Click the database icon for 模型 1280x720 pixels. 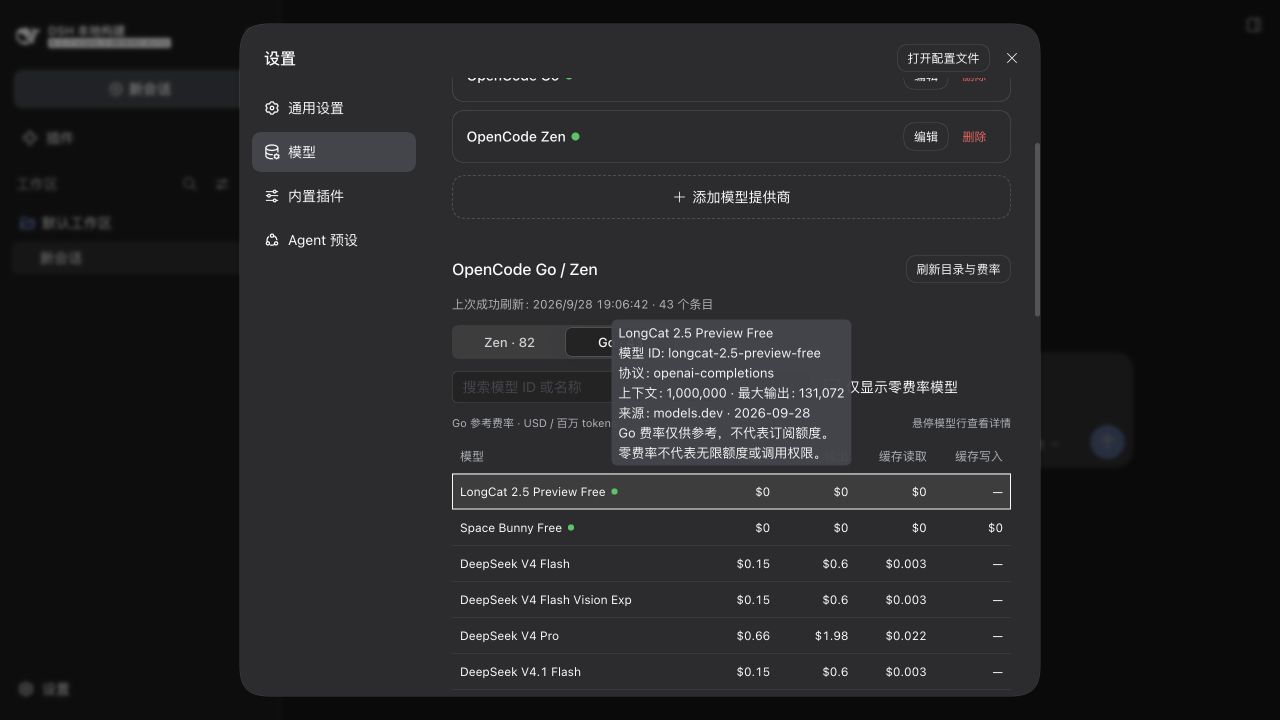tap(272, 152)
